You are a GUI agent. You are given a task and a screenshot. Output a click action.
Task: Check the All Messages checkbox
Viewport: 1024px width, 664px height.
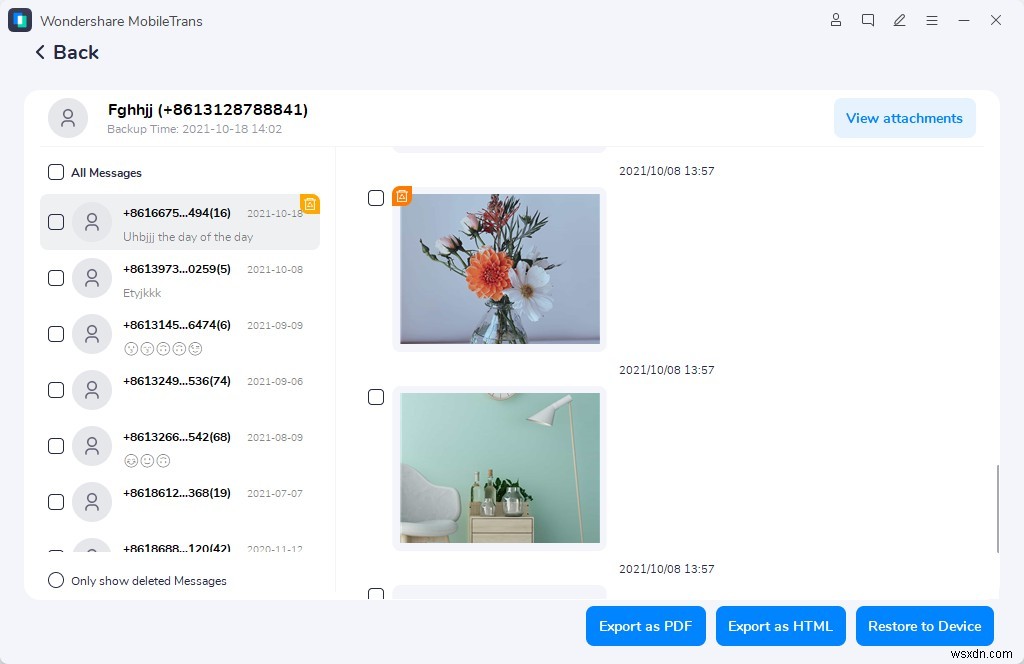pyautogui.click(x=56, y=172)
